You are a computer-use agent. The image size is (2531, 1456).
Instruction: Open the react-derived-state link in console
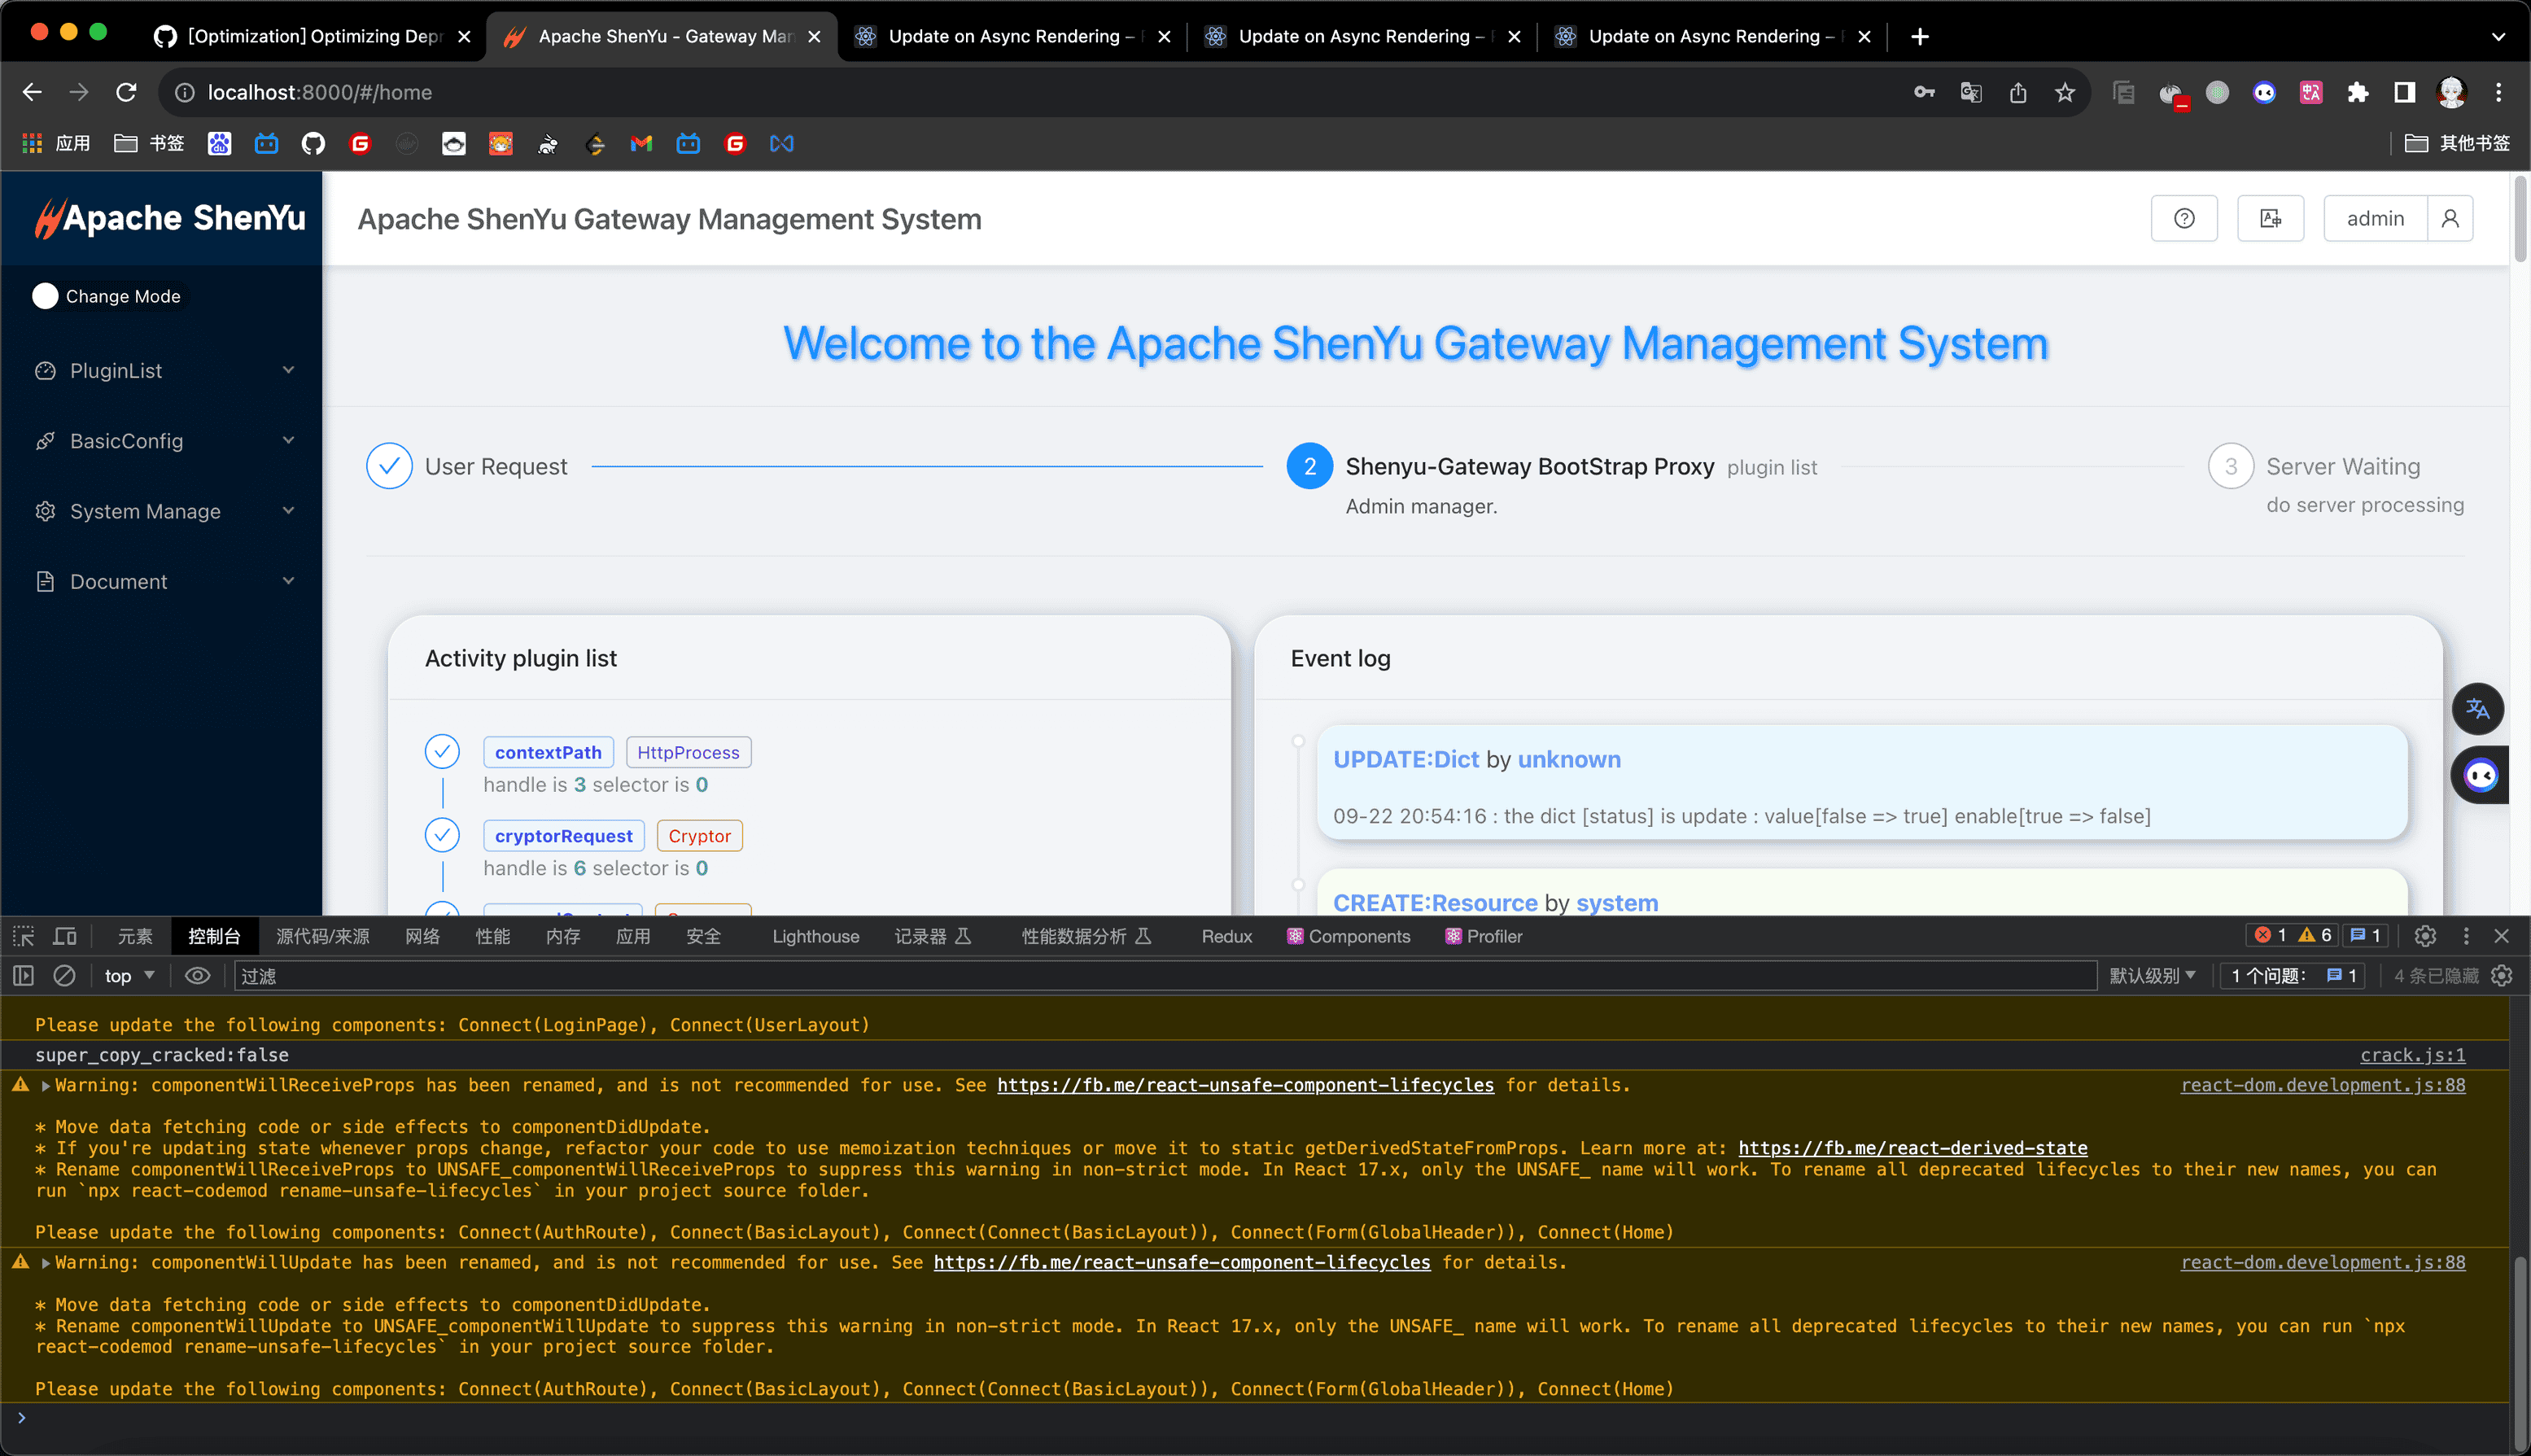1912,1148
